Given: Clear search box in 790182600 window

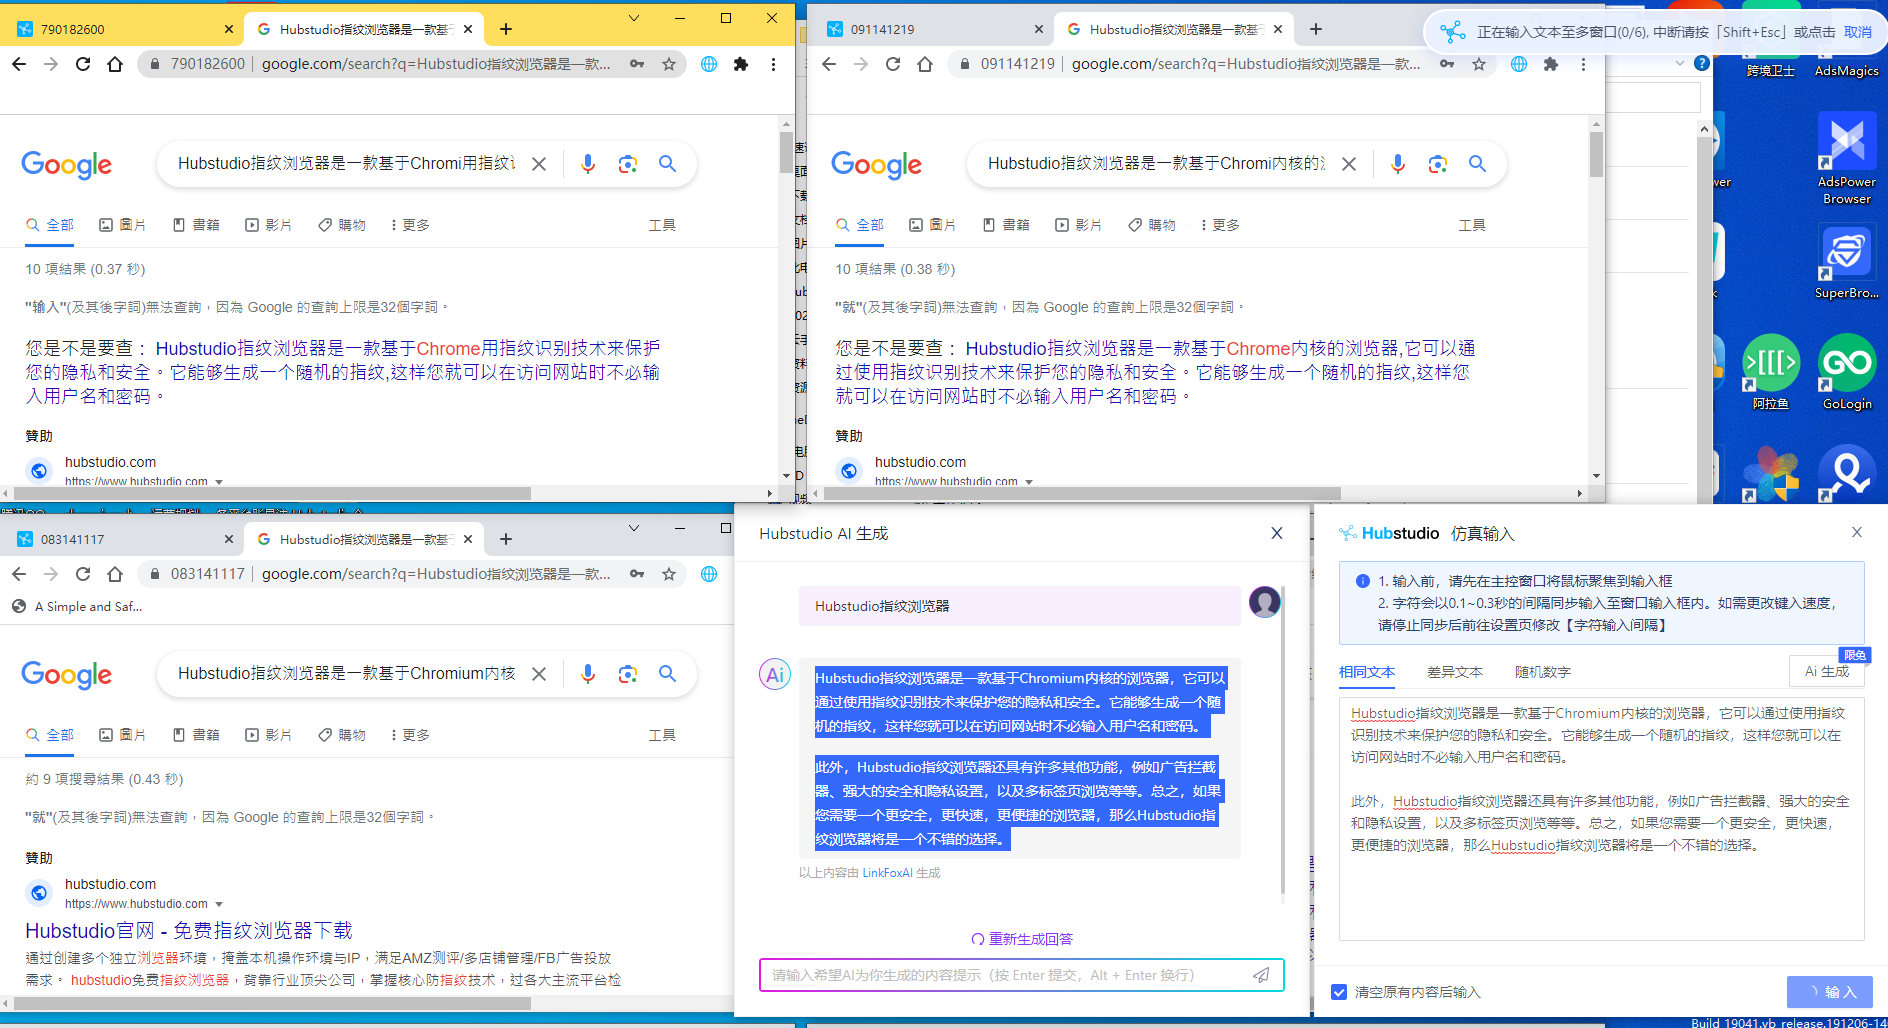Looking at the screenshot, I should (x=539, y=164).
